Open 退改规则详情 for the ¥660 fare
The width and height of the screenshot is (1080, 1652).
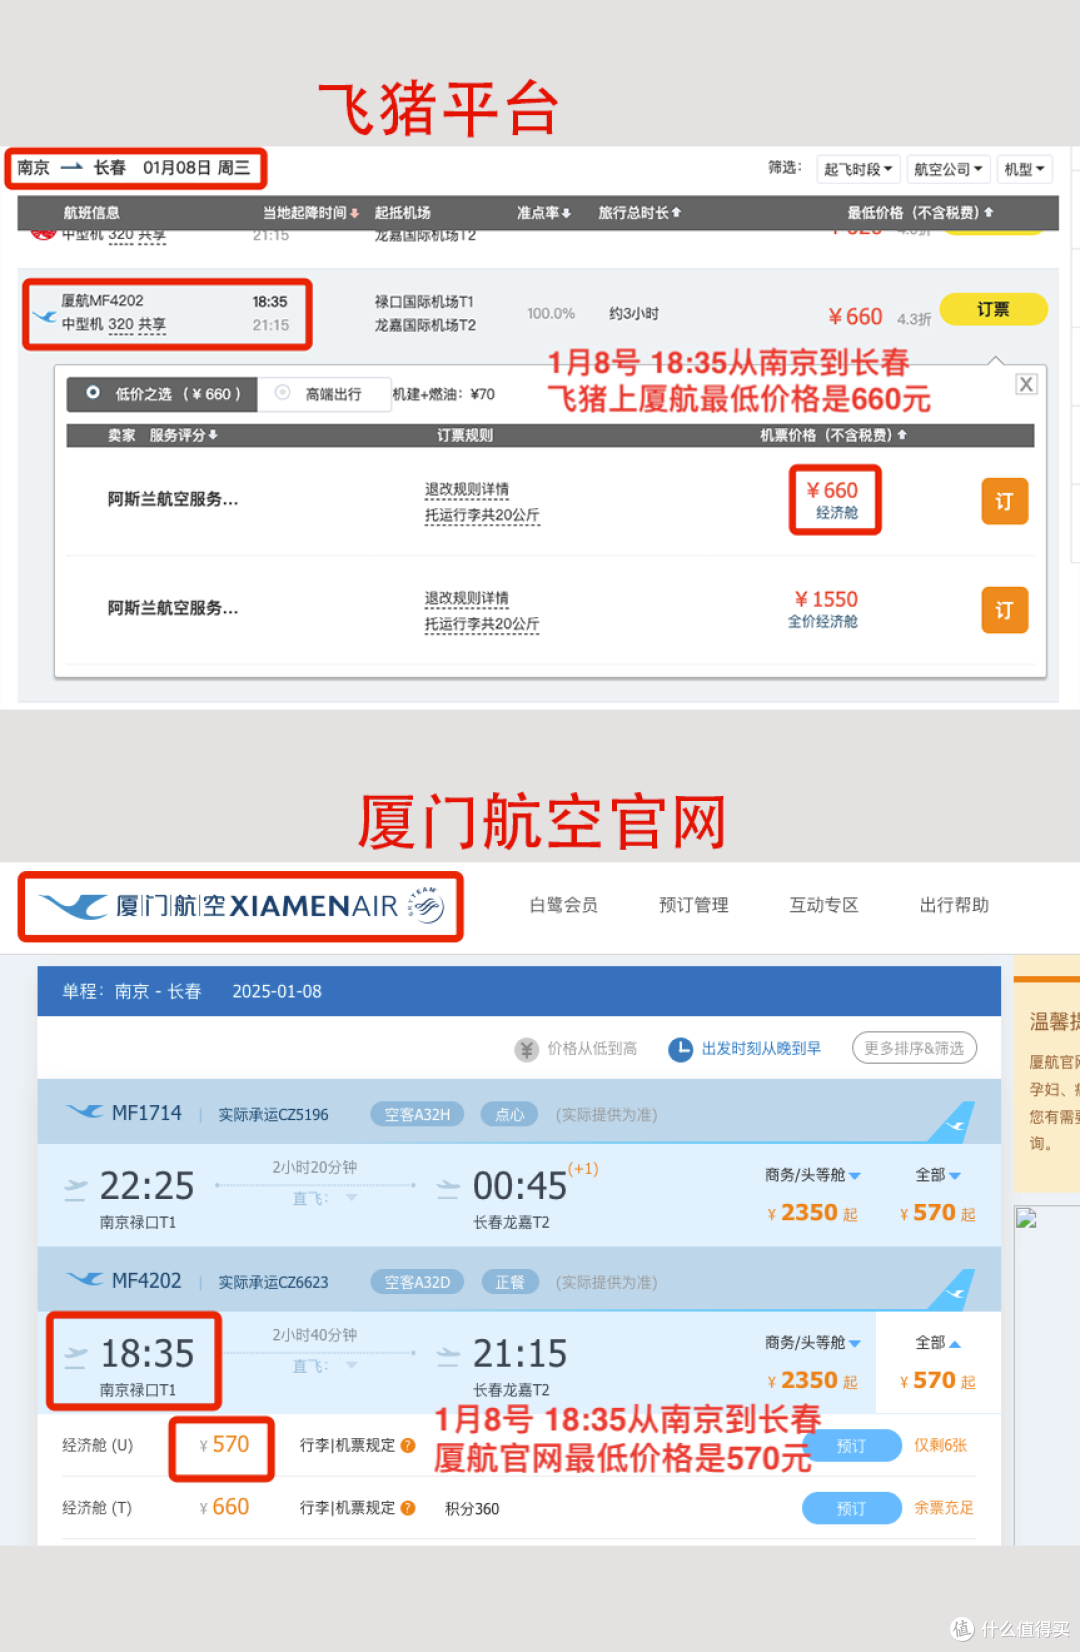click(467, 489)
